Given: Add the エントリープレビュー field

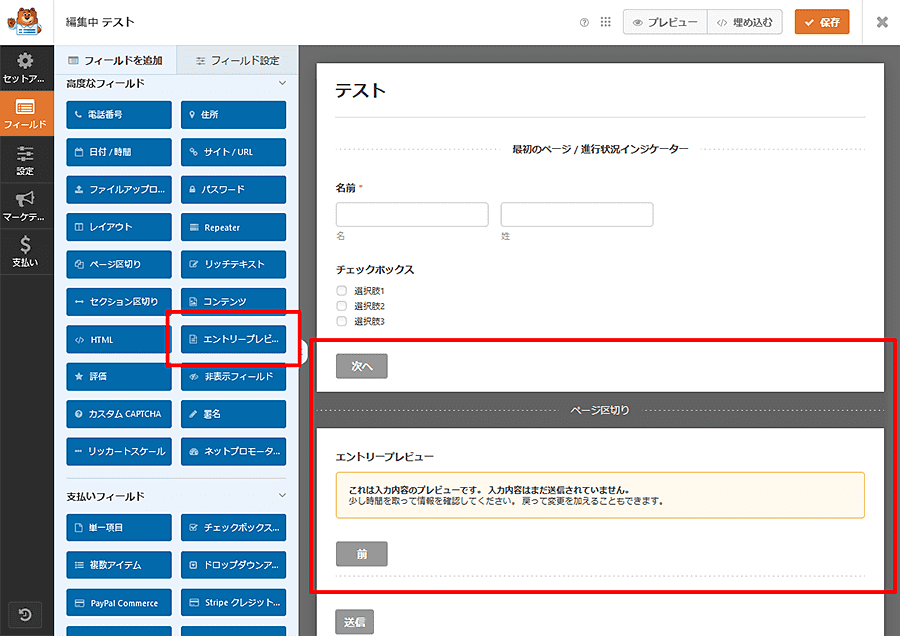Looking at the screenshot, I should pyautogui.click(x=233, y=339).
